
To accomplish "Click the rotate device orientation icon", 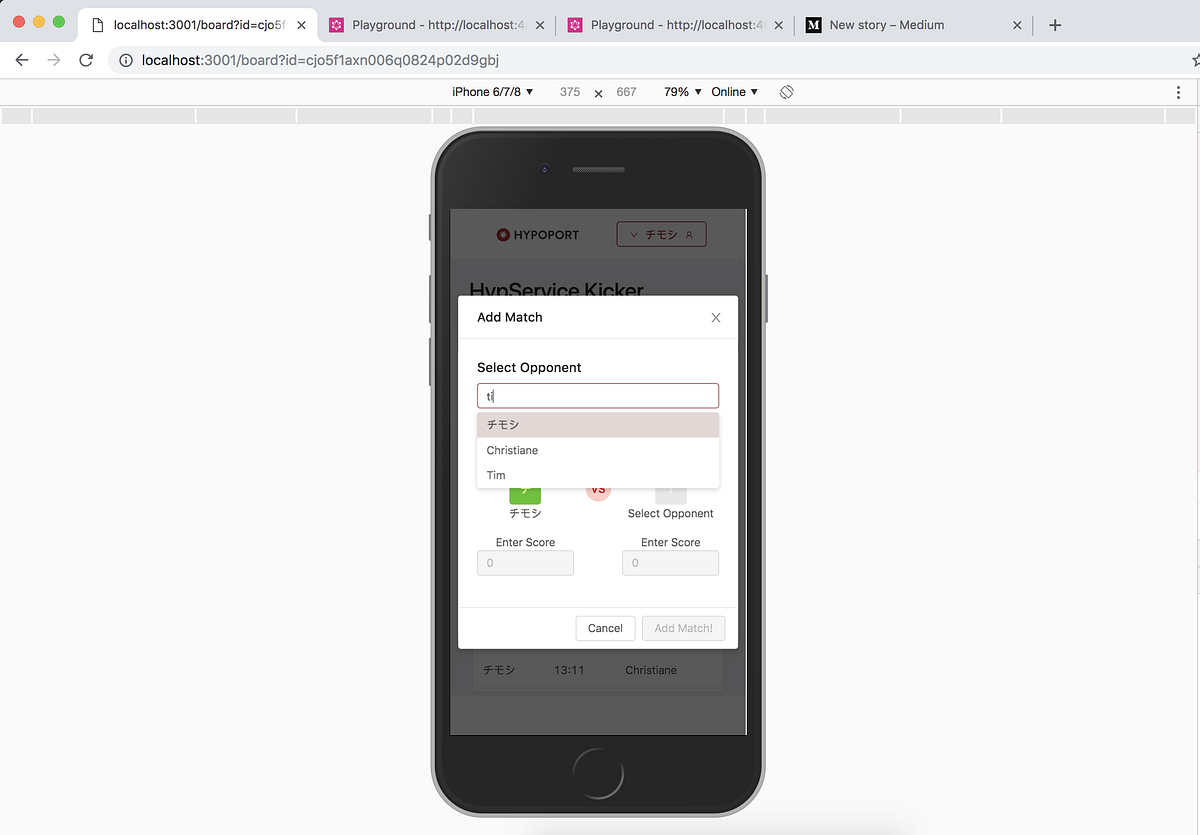I will pos(786,91).
